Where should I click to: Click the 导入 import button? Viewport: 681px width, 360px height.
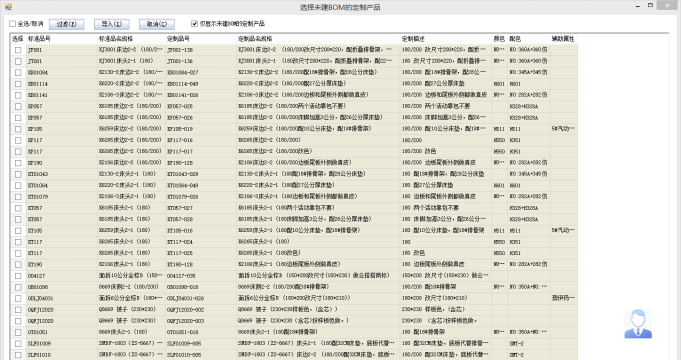point(112,24)
